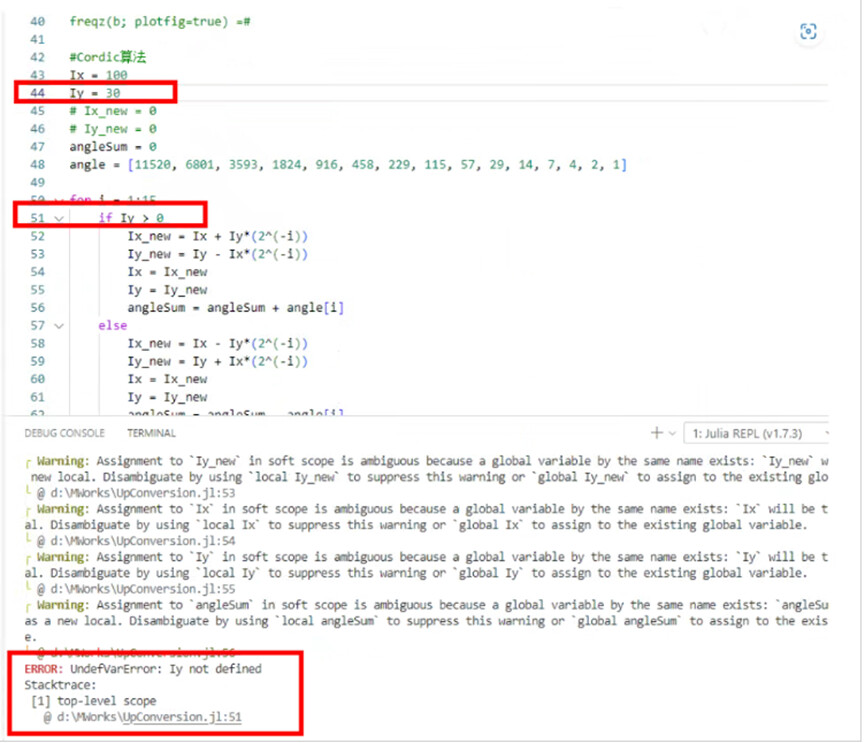Click line number 48 in the gutter
This screenshot has height=743, width=865.
[x=37, y=164]
